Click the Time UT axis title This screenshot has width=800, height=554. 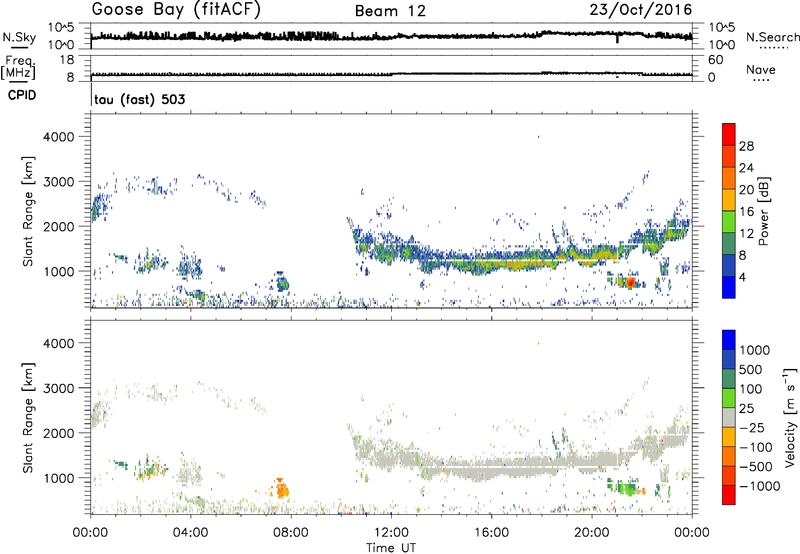[391, 548]
